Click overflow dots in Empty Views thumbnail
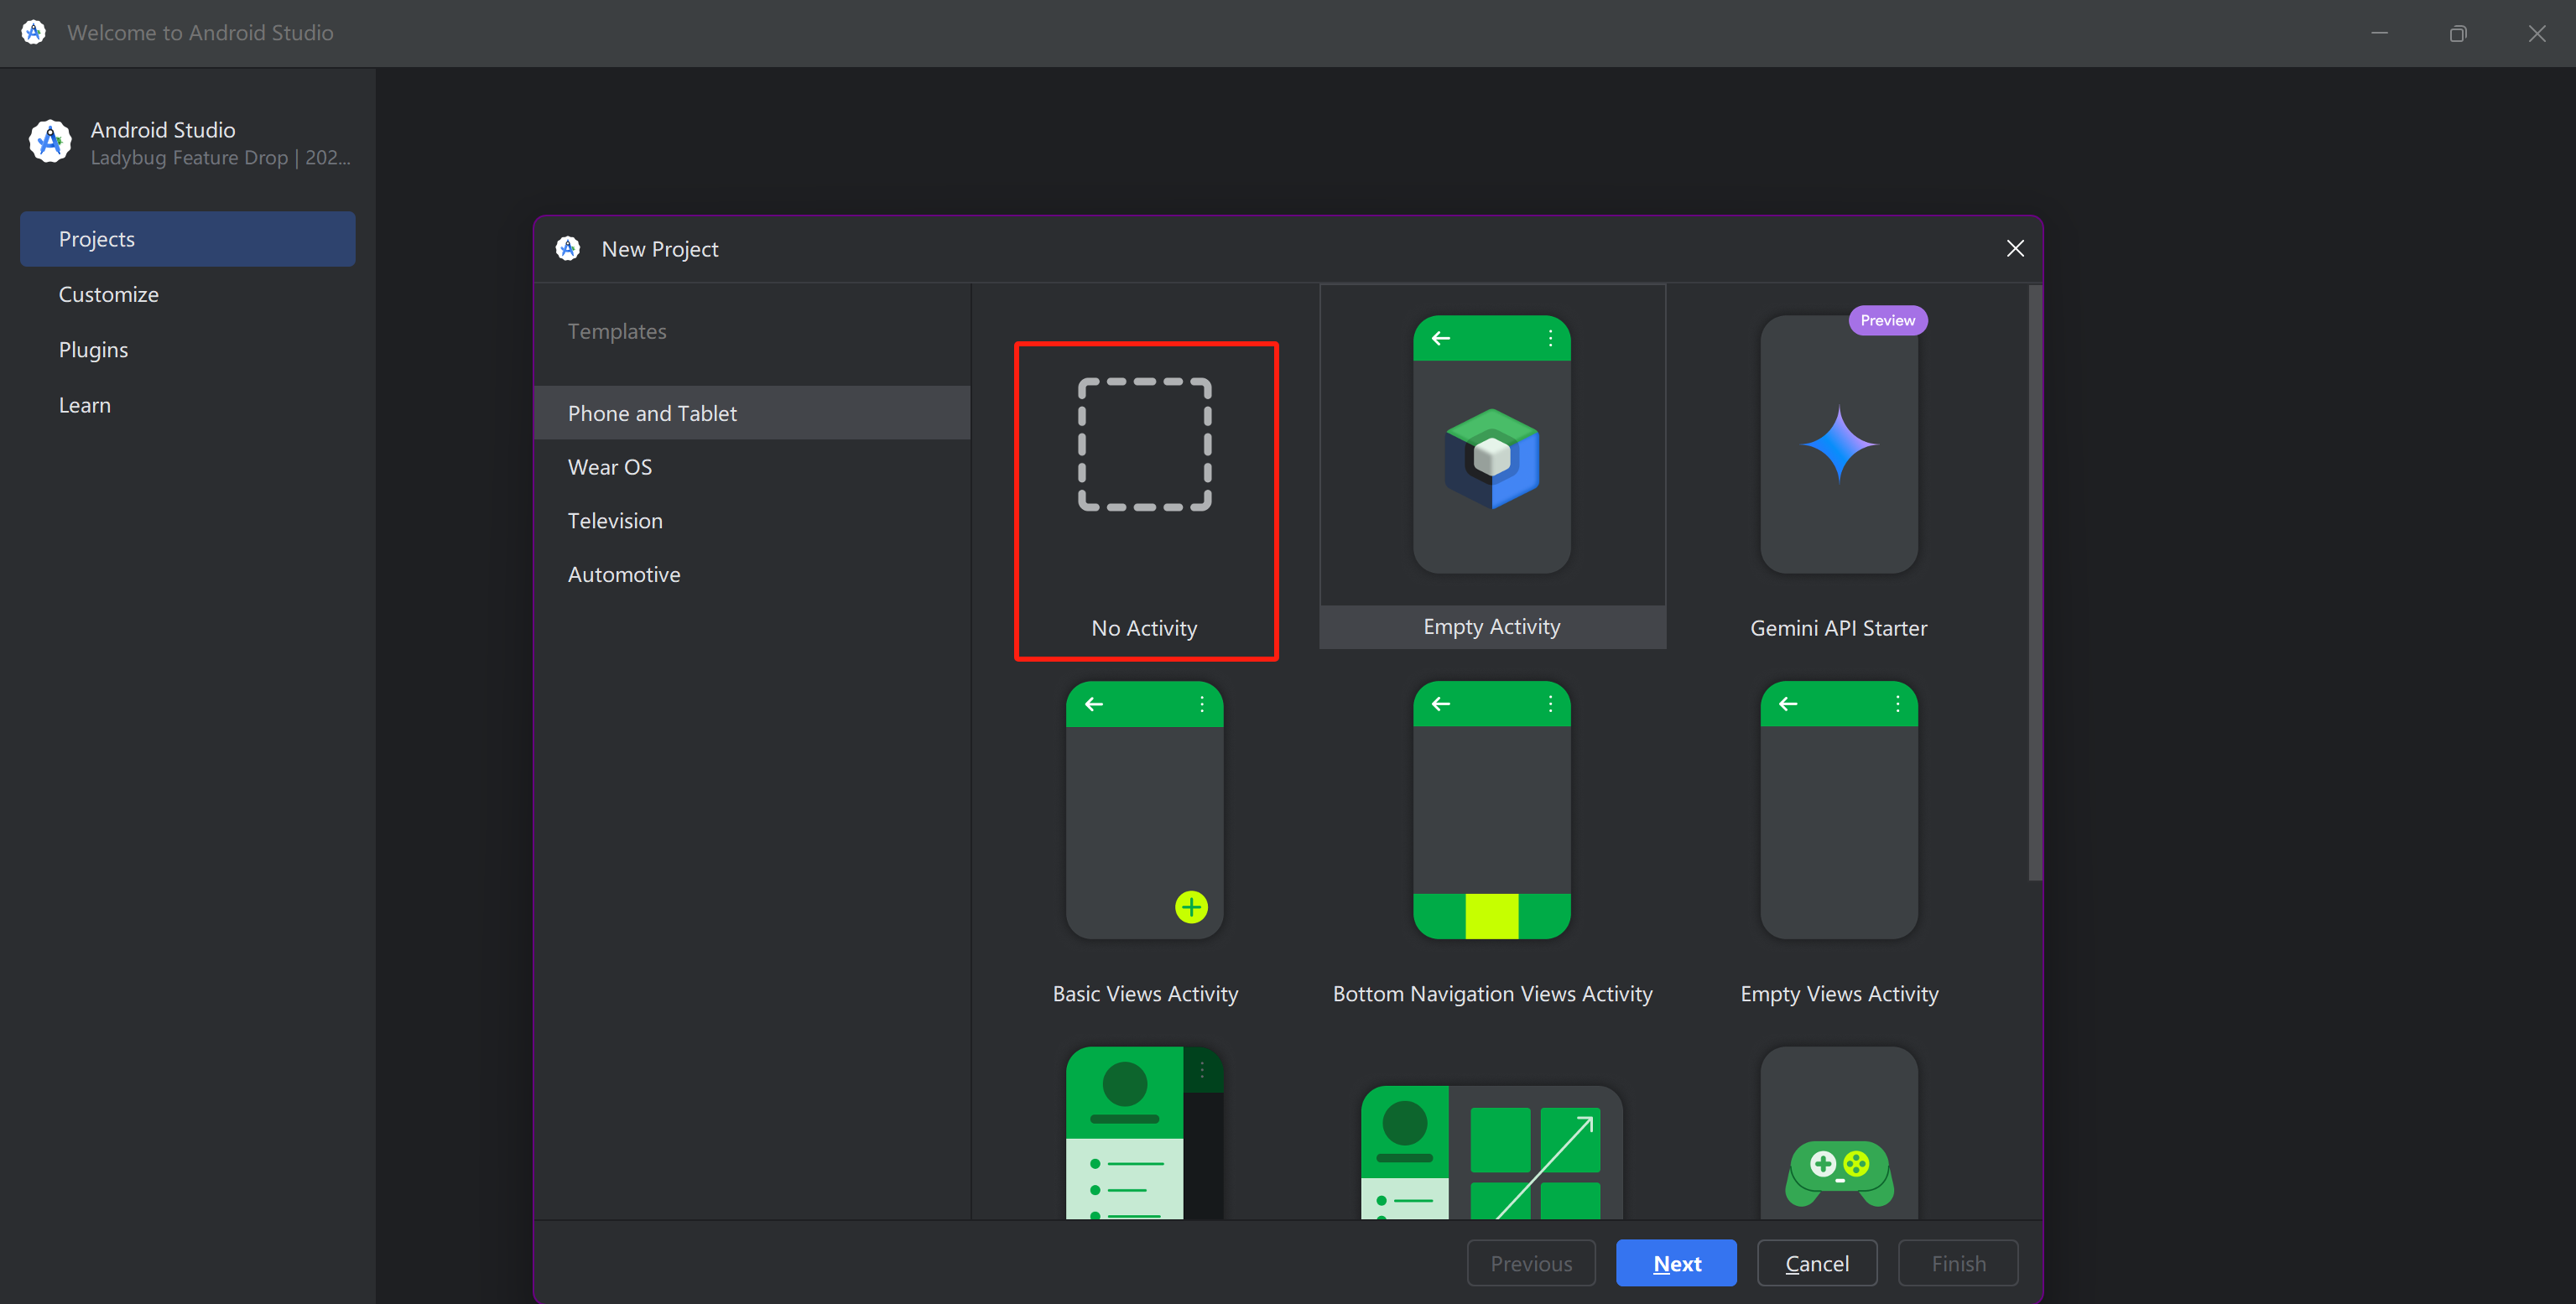Screen dimensions: 2576x1304 pyautogui.click(x=1897, y=705)
